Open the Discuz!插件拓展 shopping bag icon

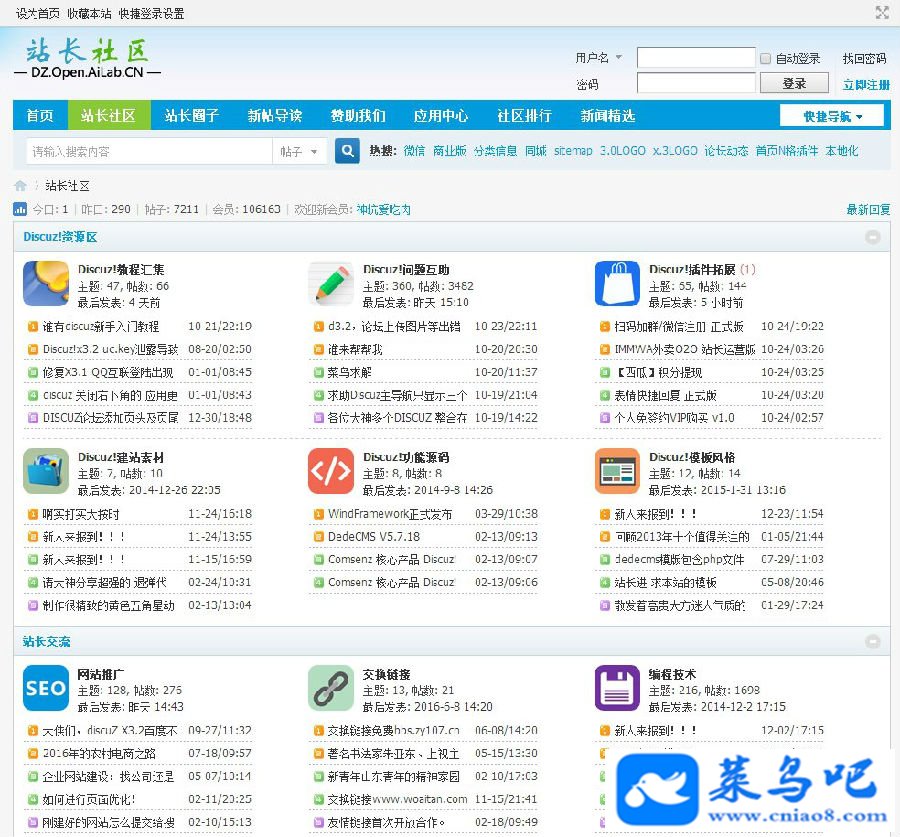617,284
